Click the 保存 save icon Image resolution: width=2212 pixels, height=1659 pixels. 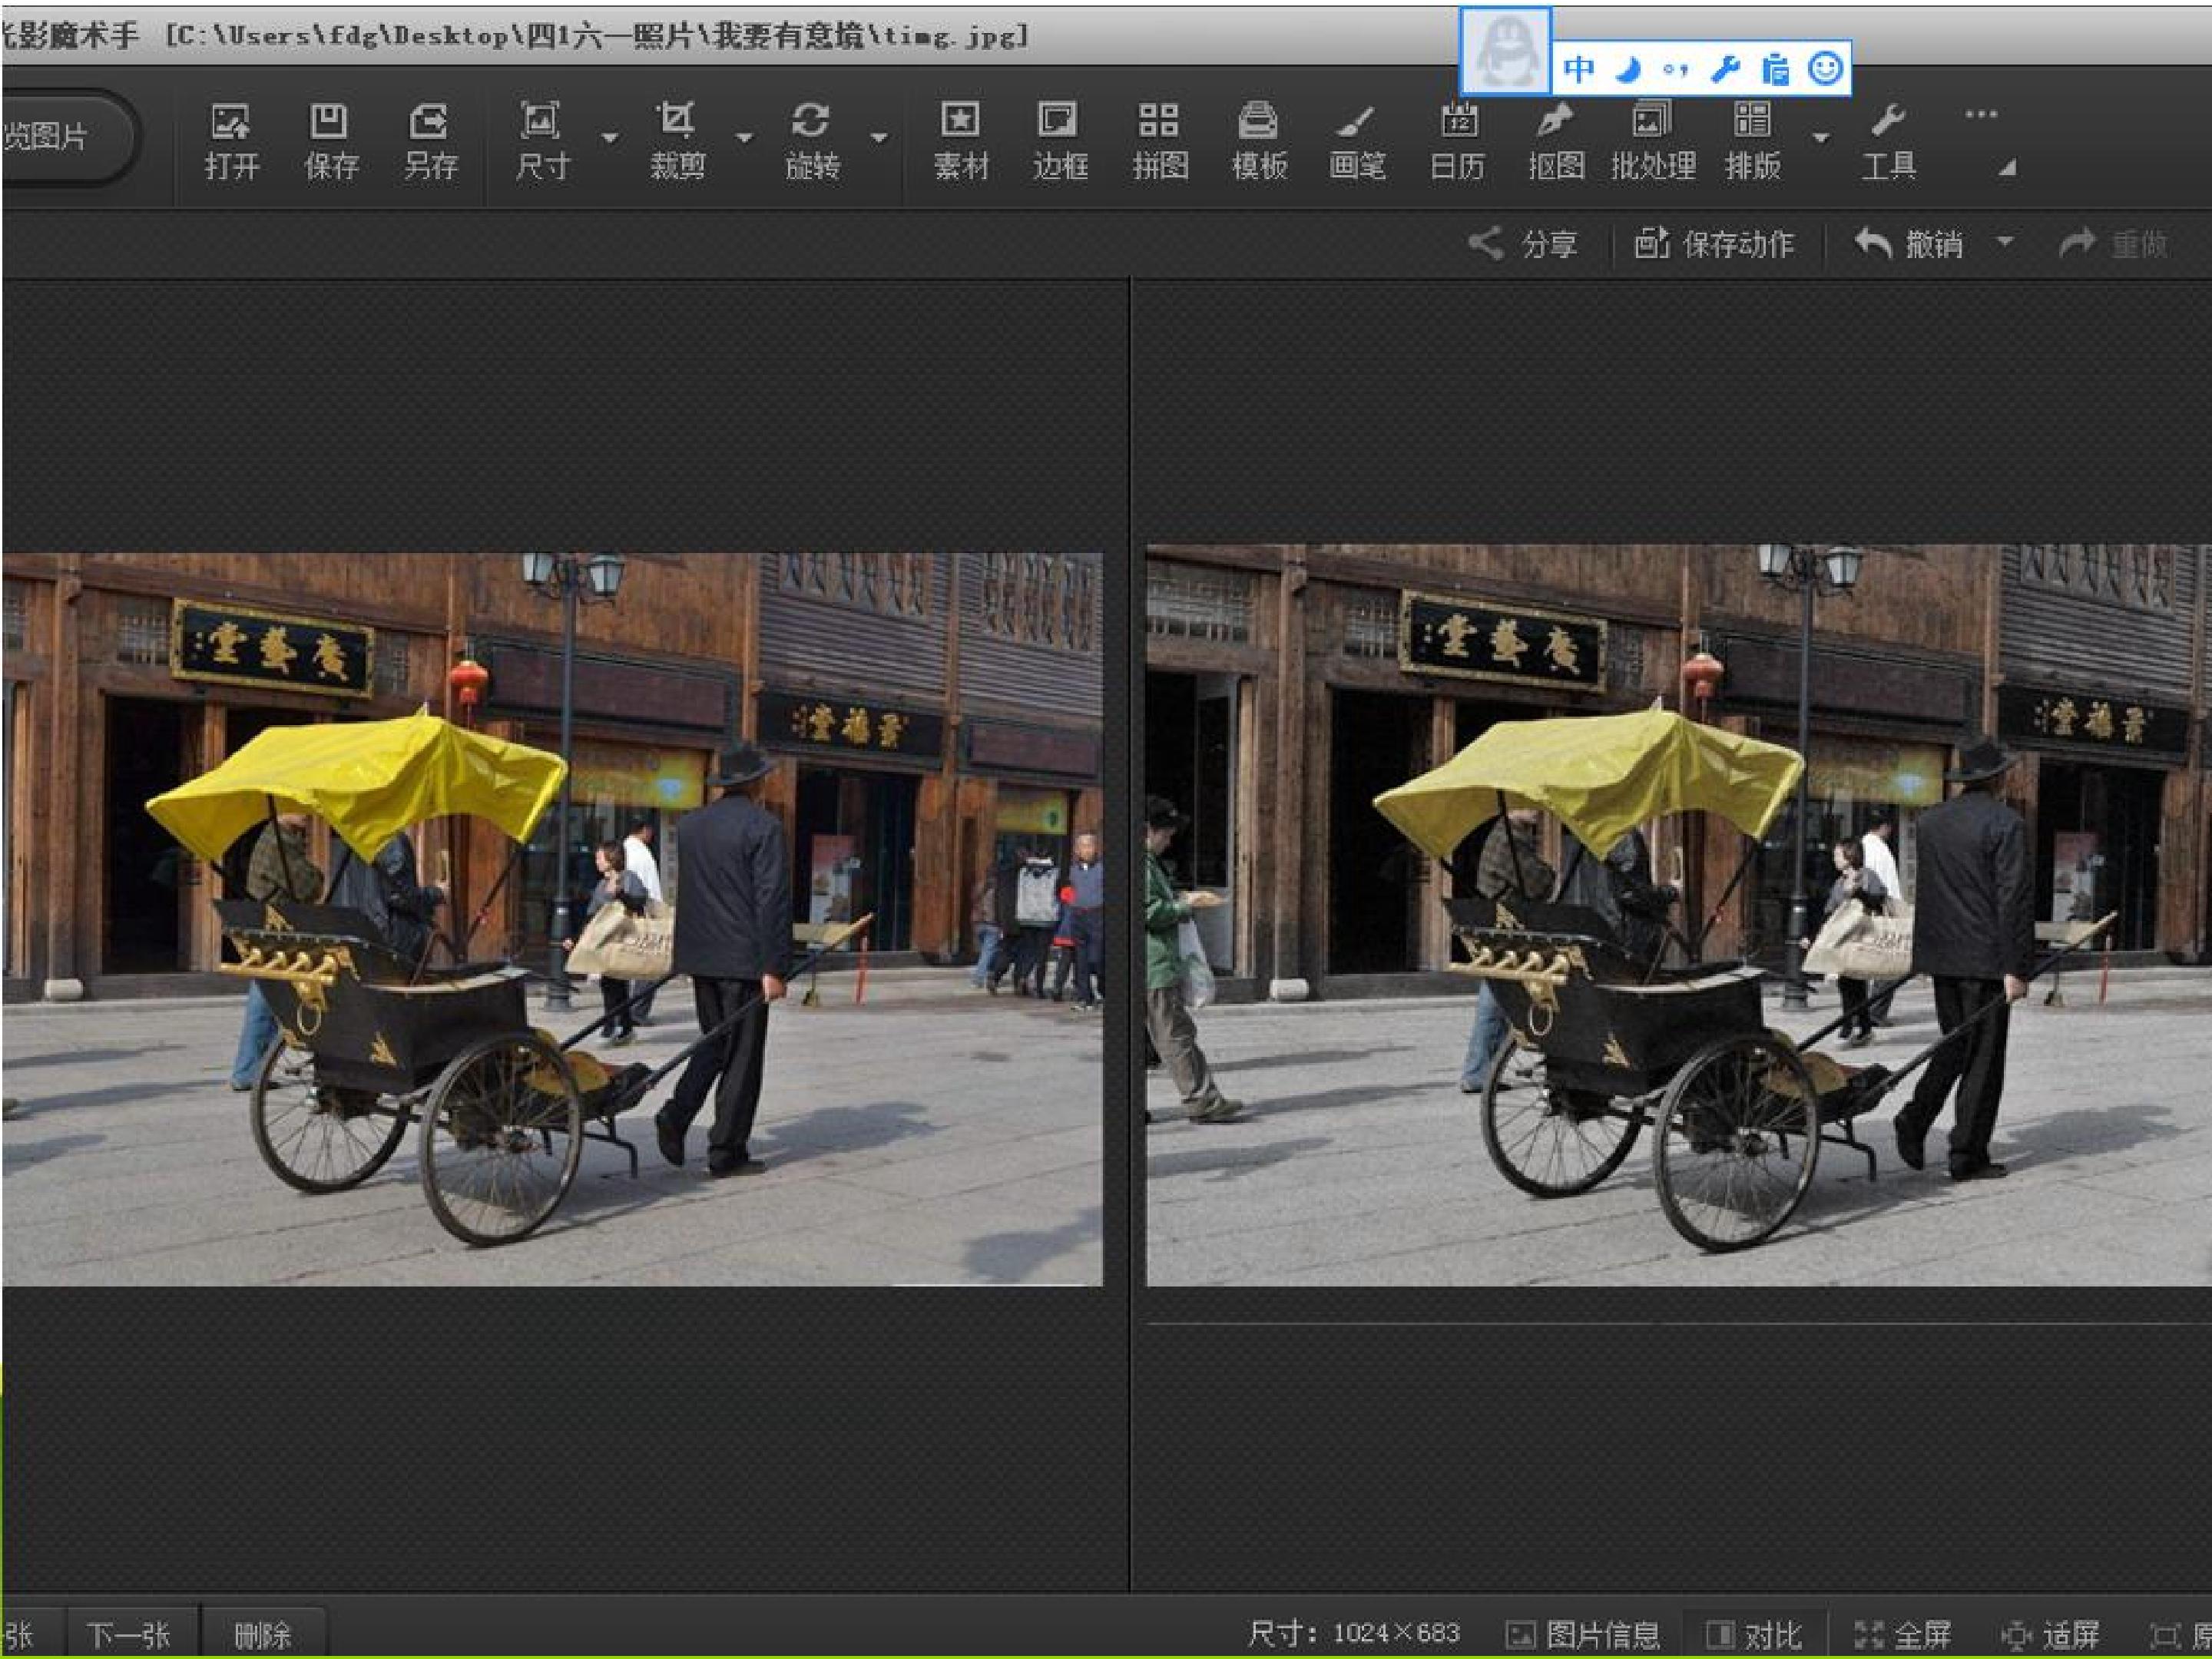330,140
